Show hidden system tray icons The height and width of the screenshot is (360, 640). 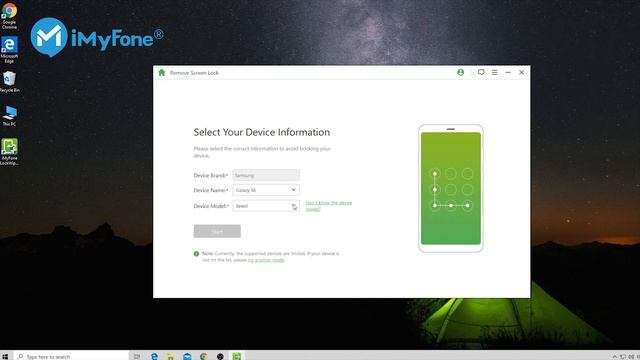pos(615,357)
